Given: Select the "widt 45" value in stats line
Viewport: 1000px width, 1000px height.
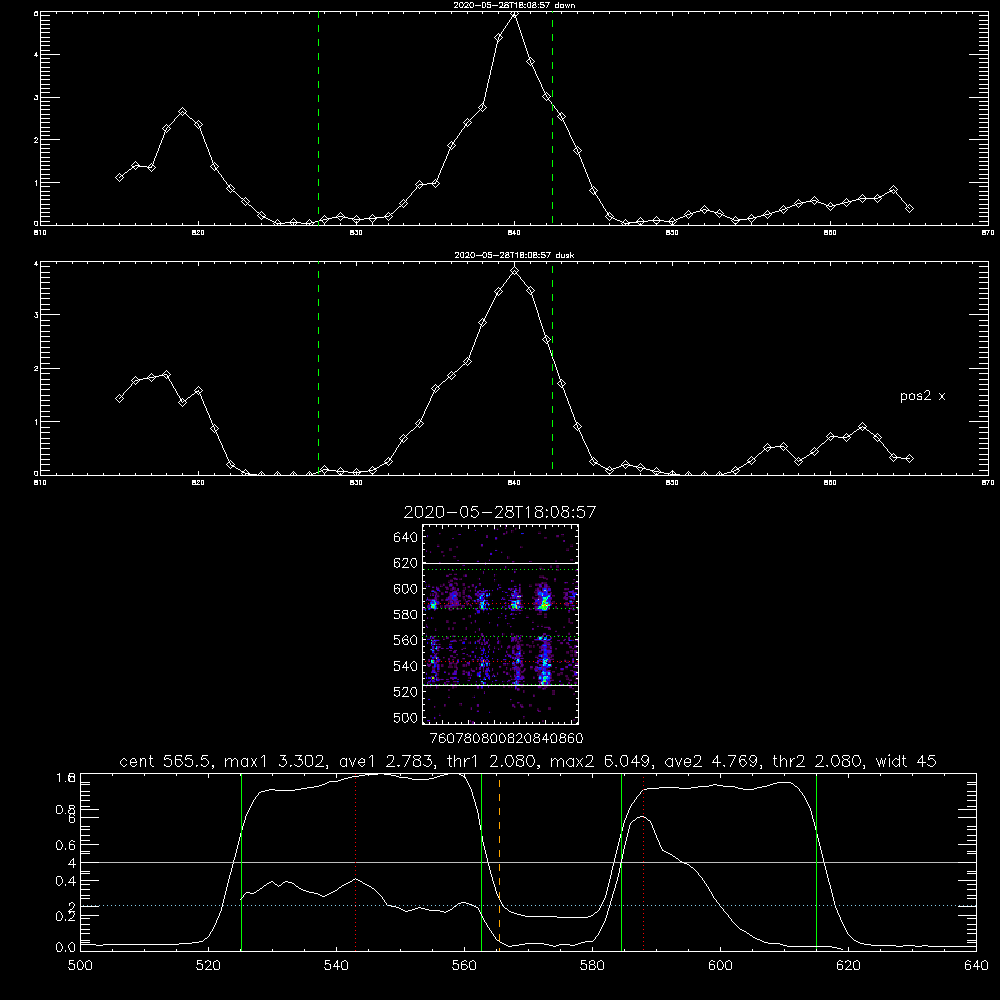Looking at the screenshot, I should click(x=906, y=761).
